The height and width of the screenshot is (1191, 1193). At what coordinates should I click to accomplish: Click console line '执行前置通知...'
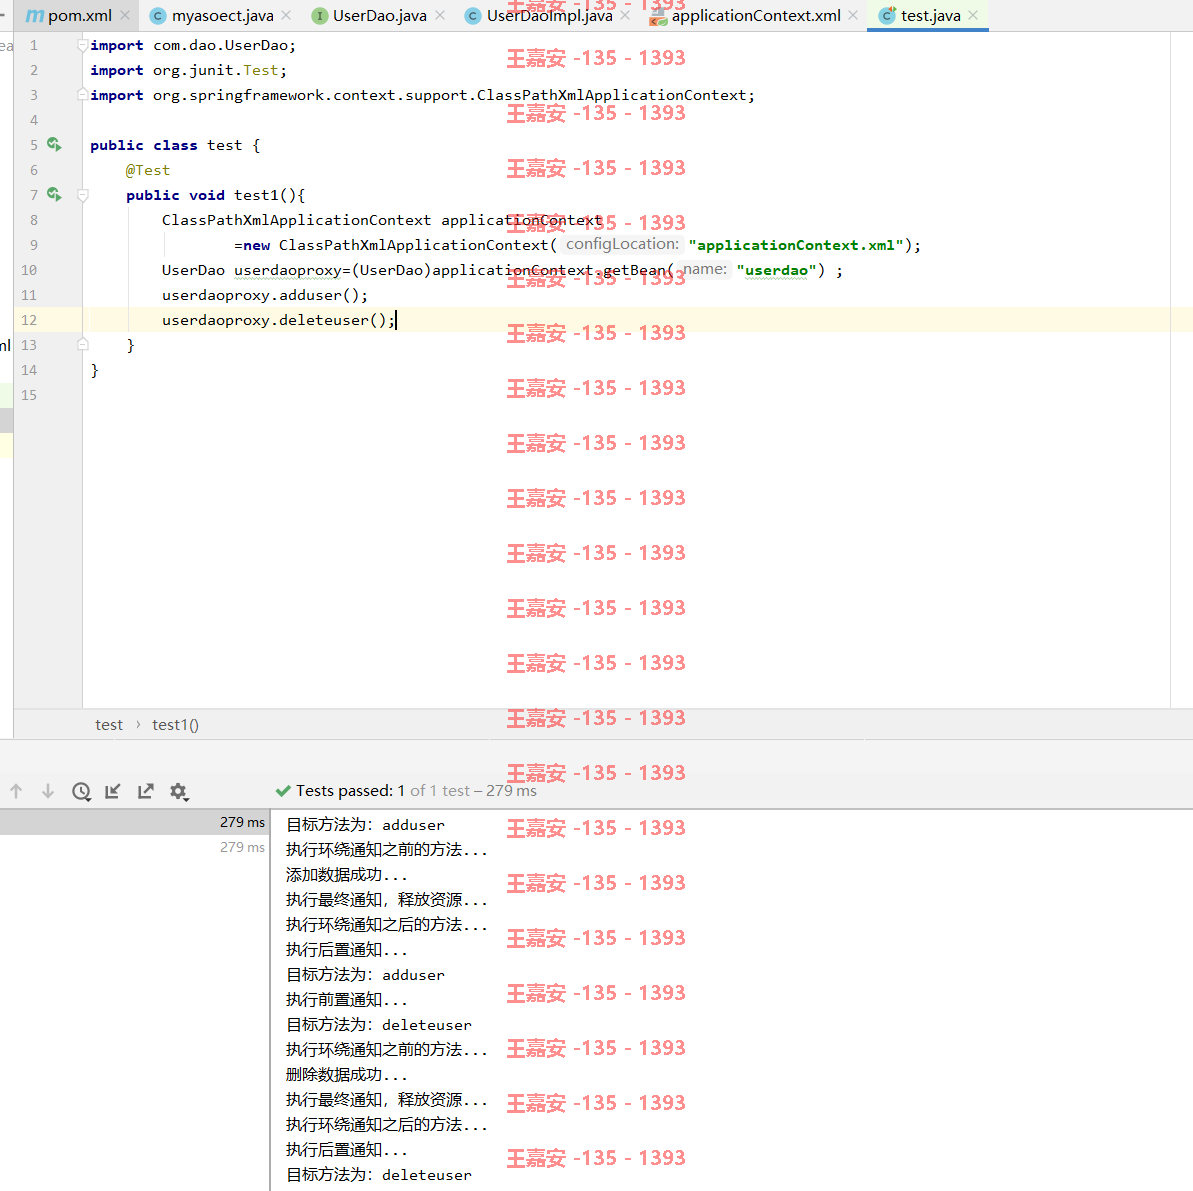click(347, 999)
